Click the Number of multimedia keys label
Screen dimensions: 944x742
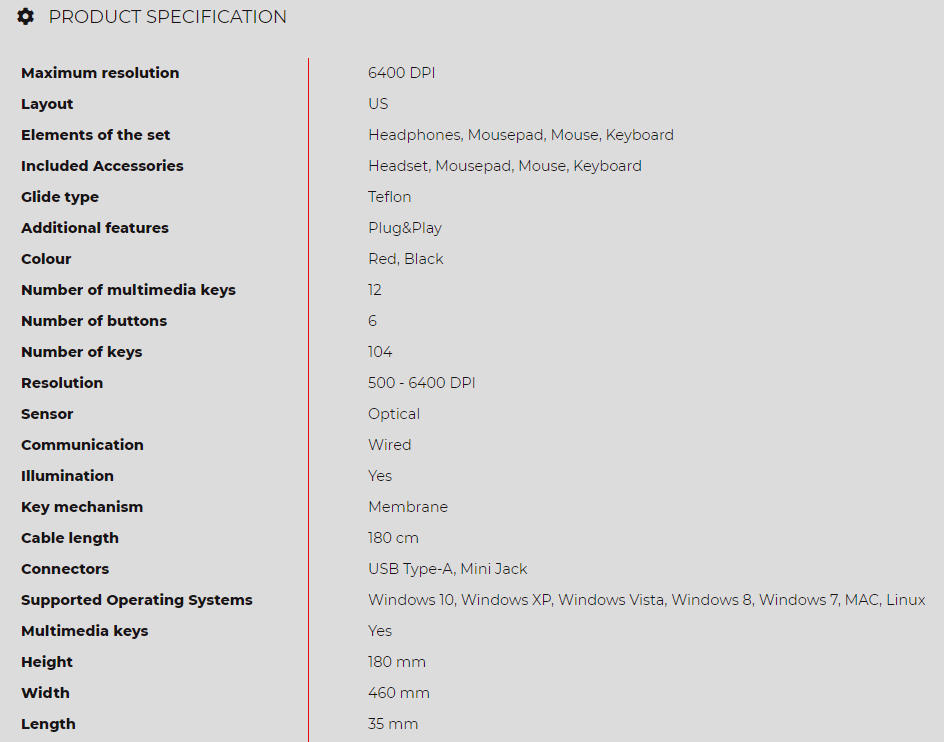pos(128,290)
